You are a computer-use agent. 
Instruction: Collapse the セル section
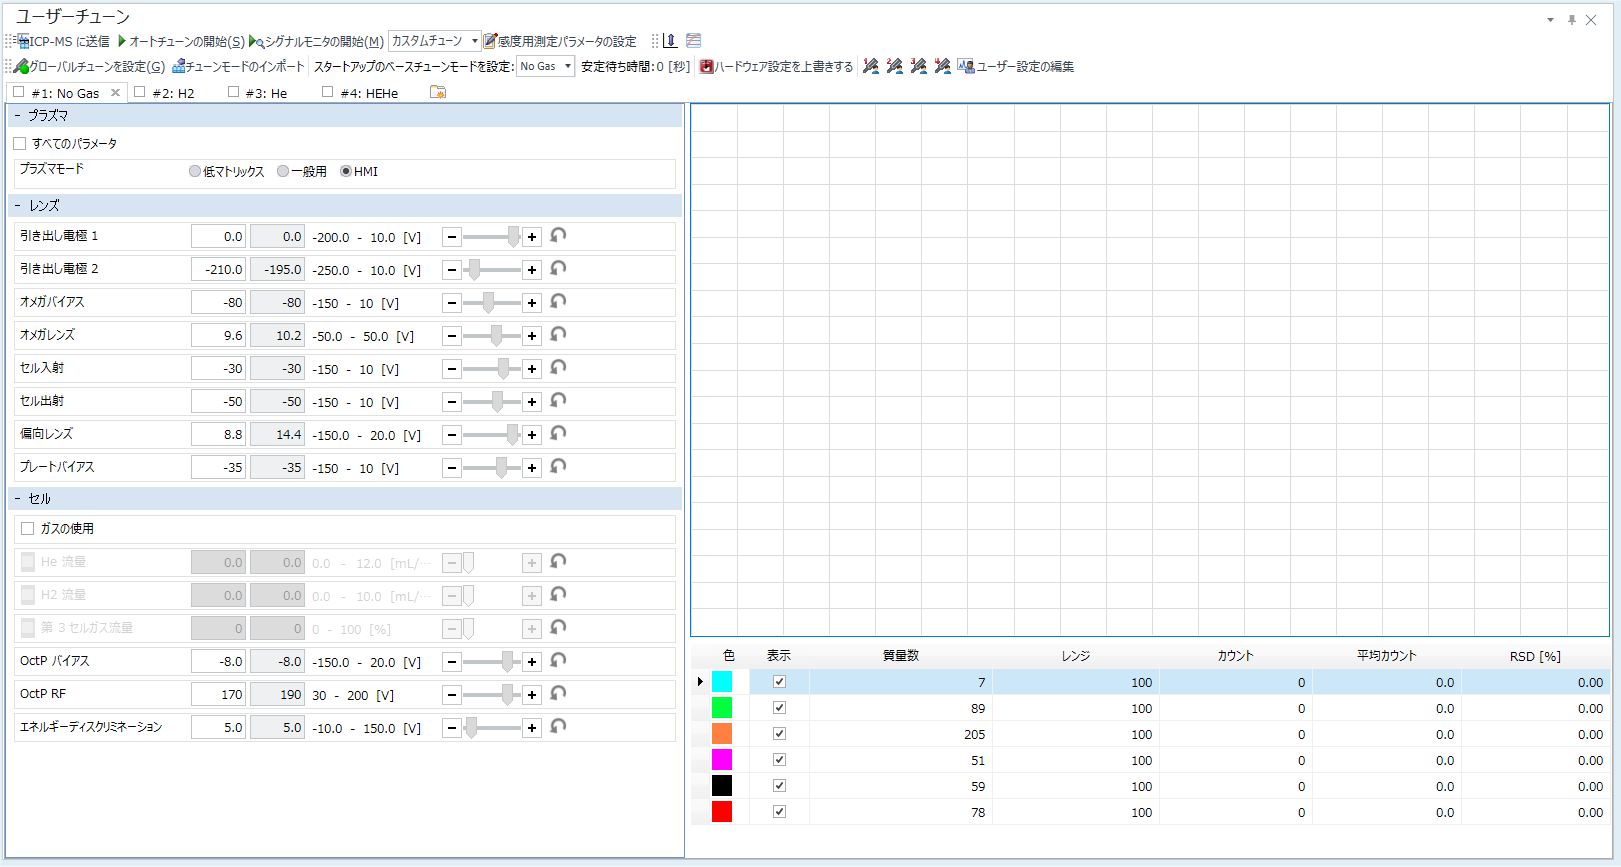tap(17, 499)
